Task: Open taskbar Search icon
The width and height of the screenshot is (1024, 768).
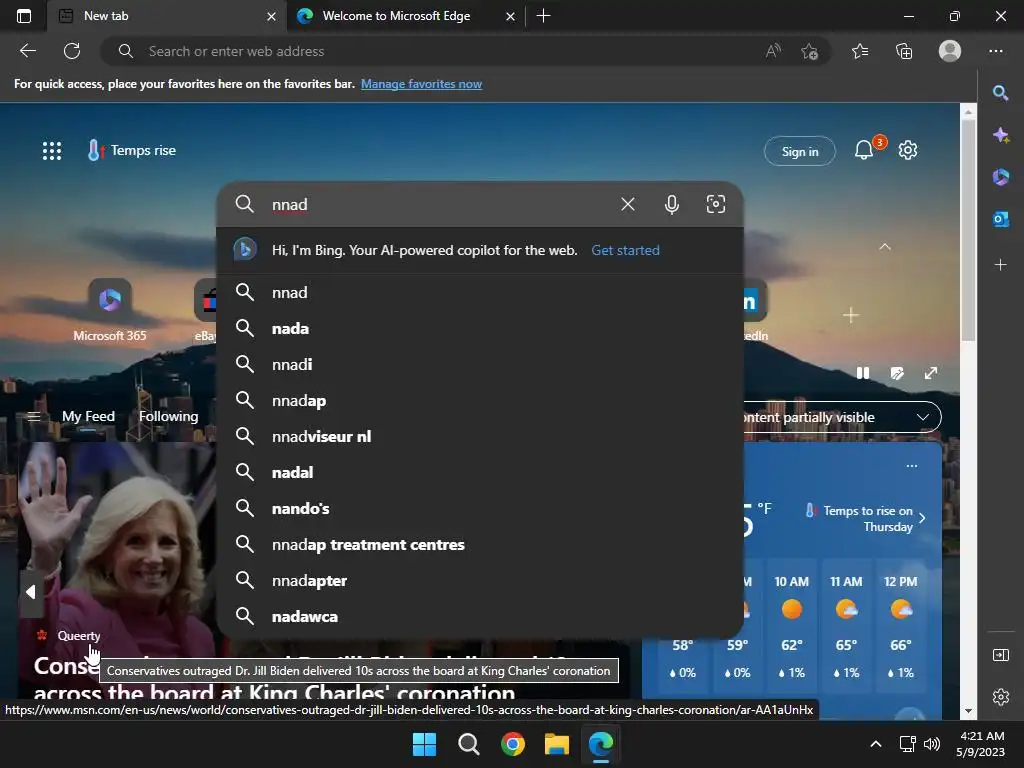Action: click(x=468, y=744)
